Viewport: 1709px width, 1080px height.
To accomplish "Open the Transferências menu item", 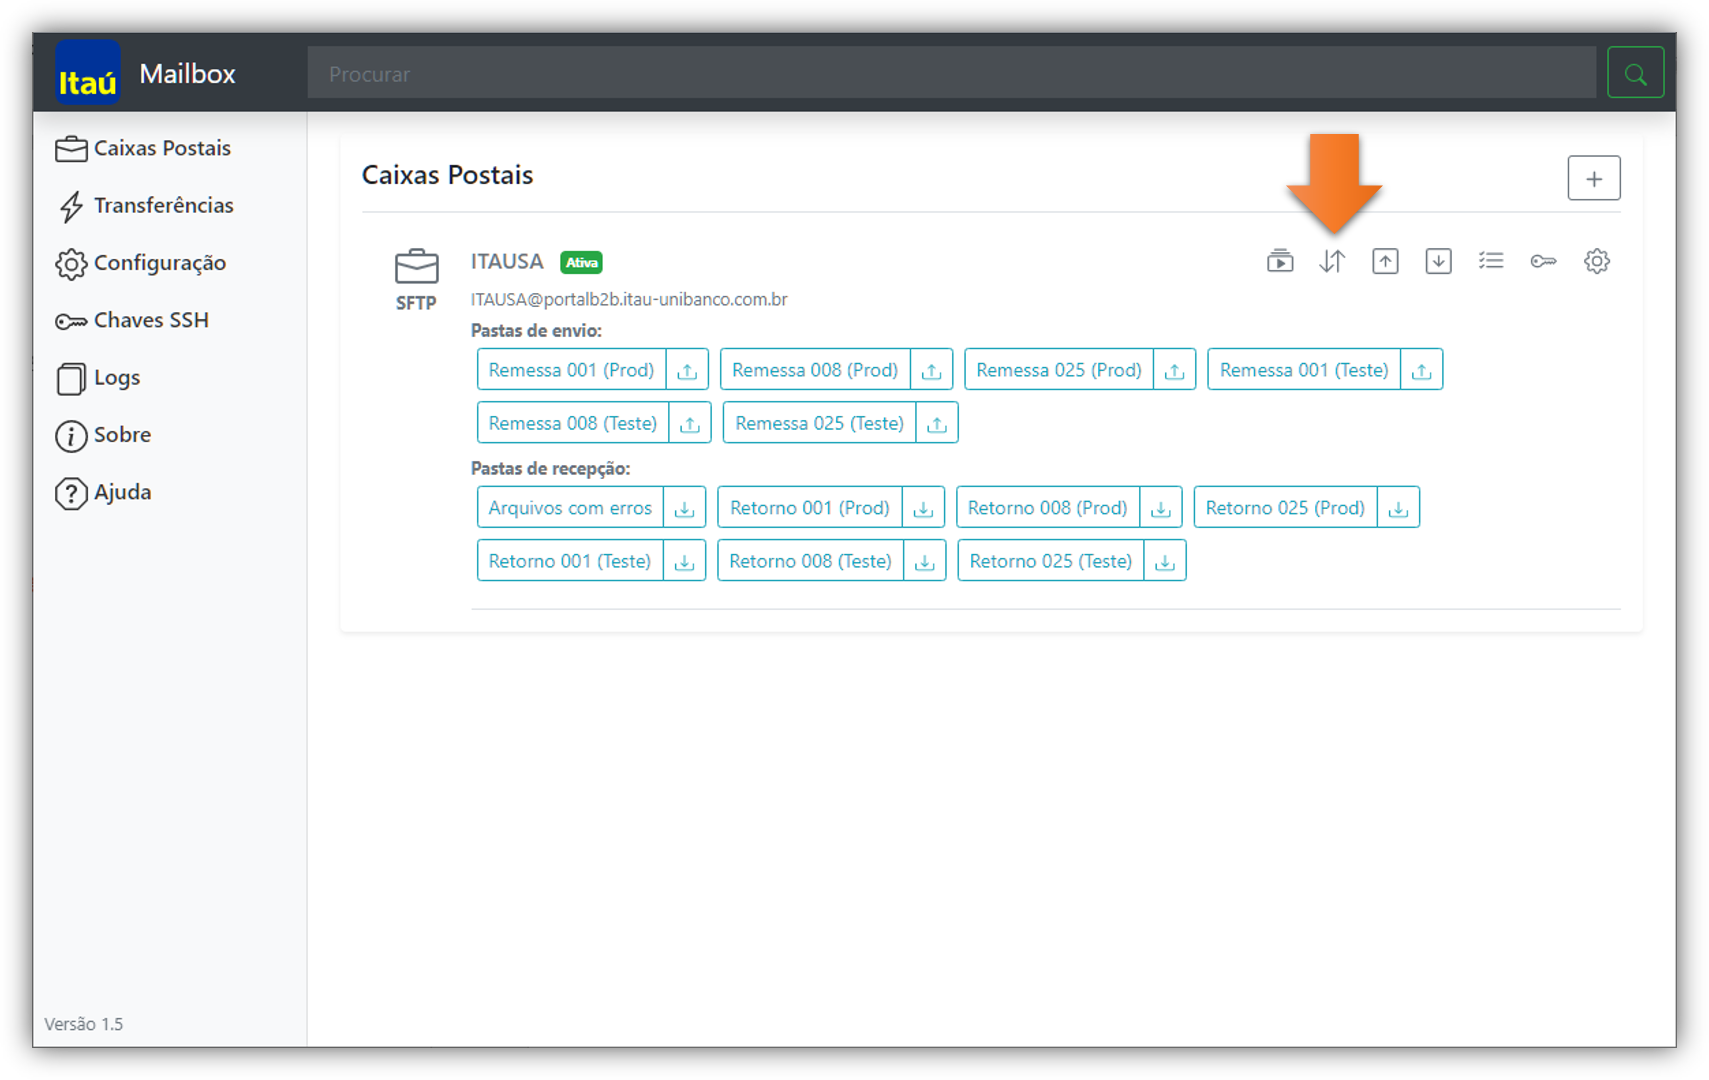I will click(x=163, y=206).
